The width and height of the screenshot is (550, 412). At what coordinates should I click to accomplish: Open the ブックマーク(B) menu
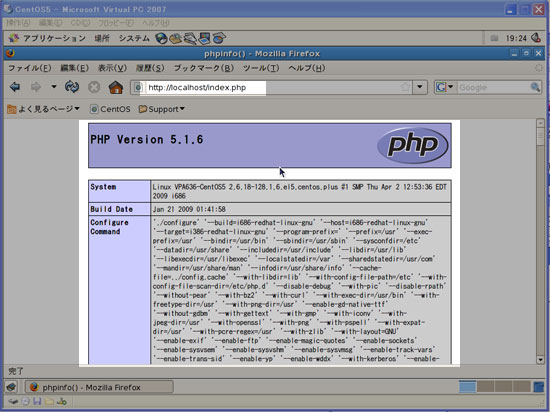tap(204, 68)
